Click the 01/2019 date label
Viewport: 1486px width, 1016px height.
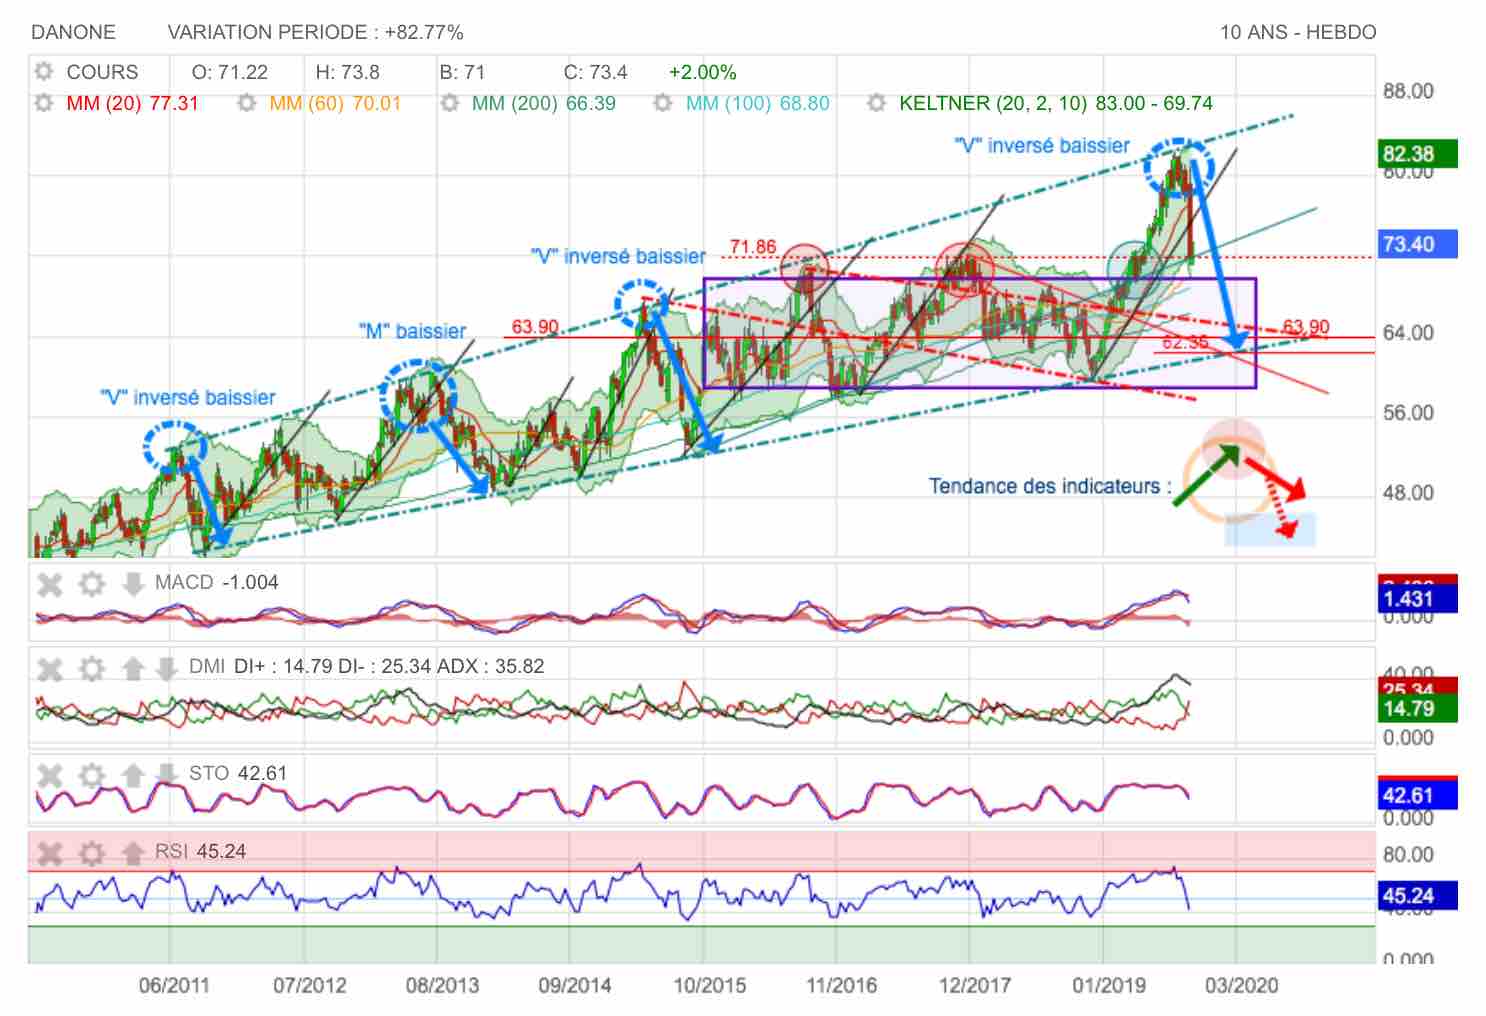click(1109, 985)
